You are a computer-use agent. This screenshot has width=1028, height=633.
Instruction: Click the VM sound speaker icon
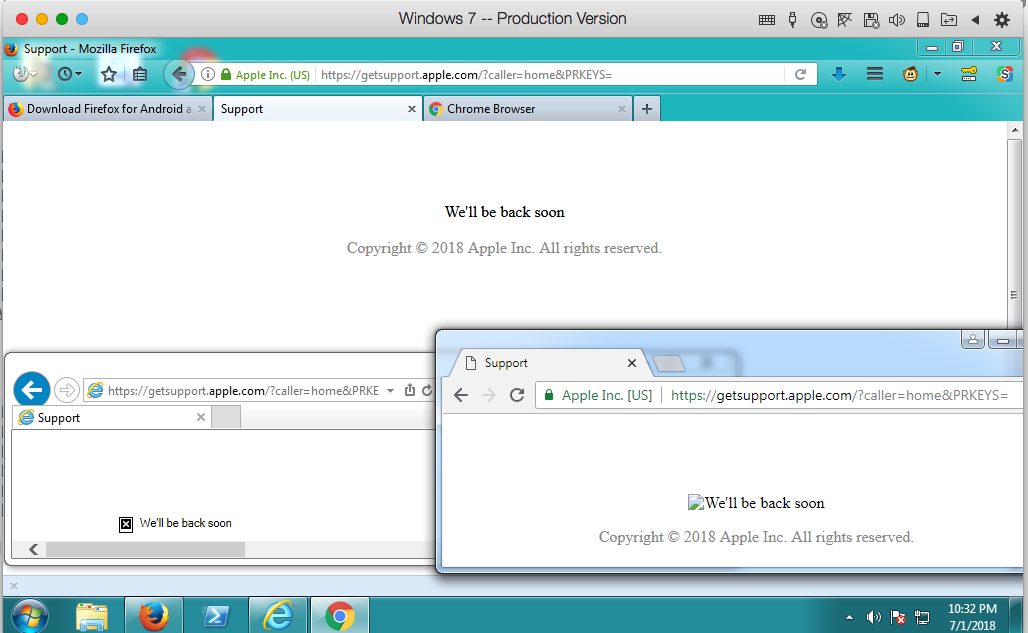coord(896,20)
